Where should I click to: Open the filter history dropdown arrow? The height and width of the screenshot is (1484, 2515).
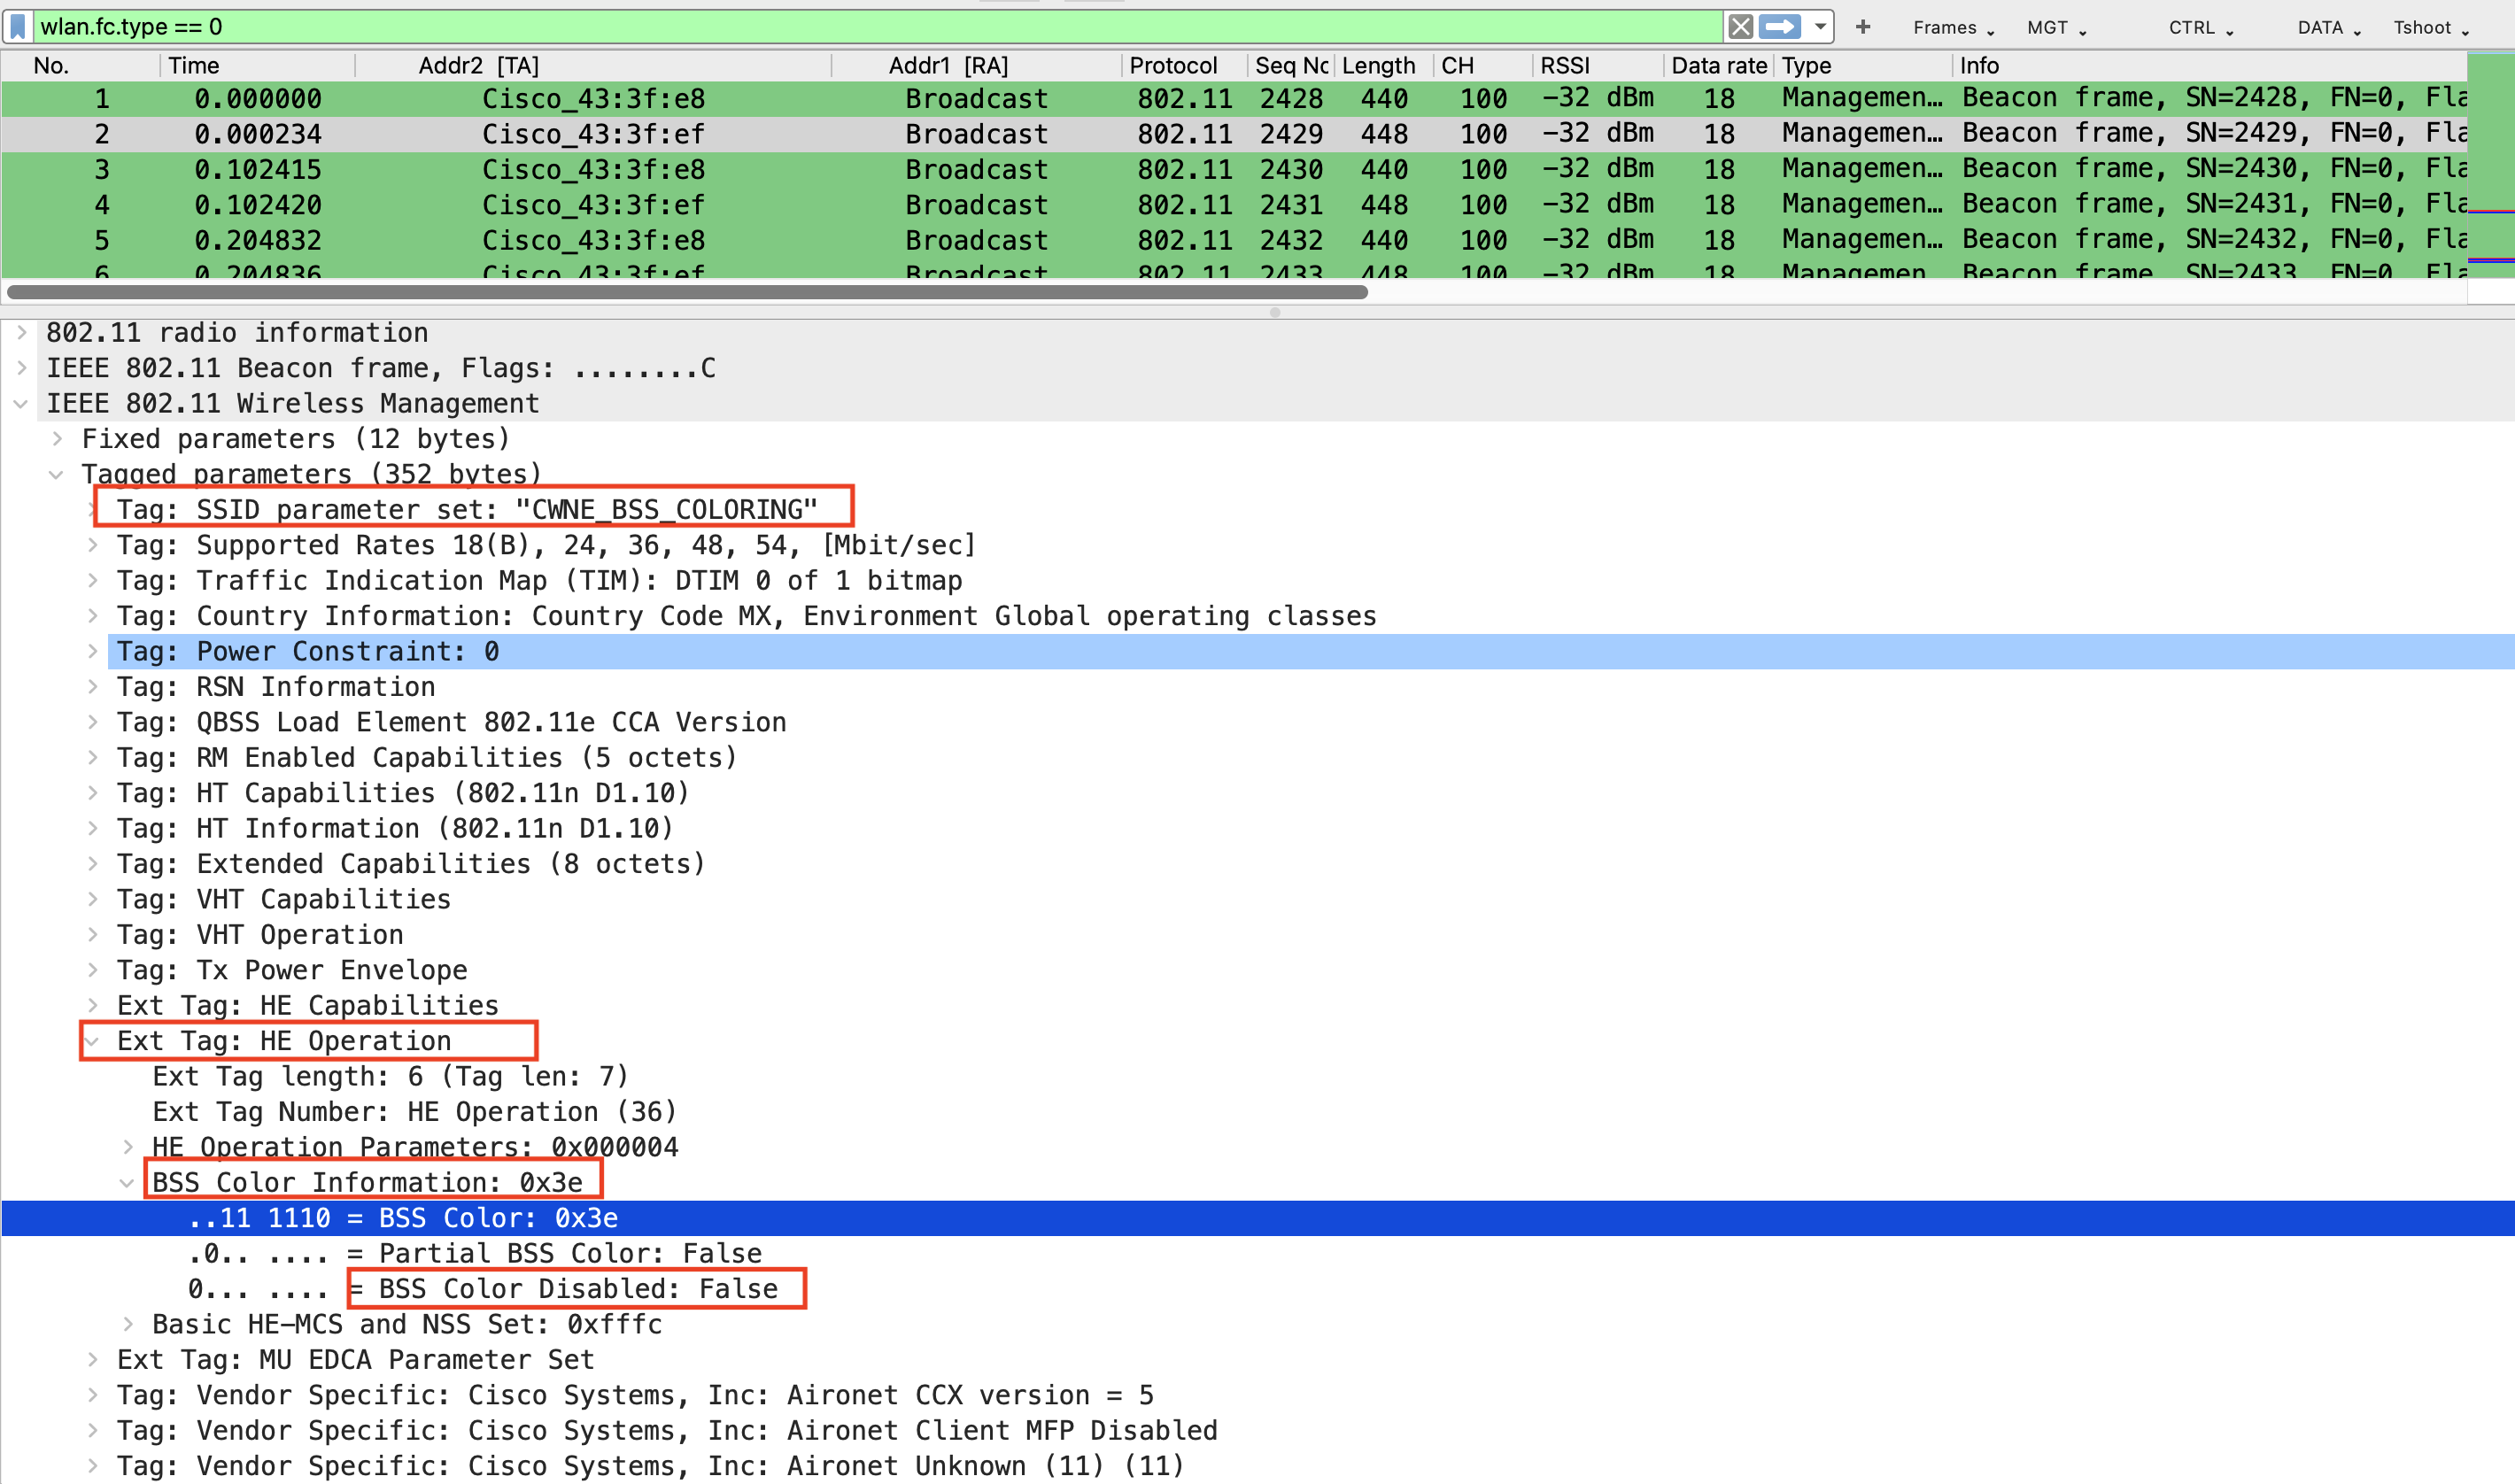point(1820,27)
